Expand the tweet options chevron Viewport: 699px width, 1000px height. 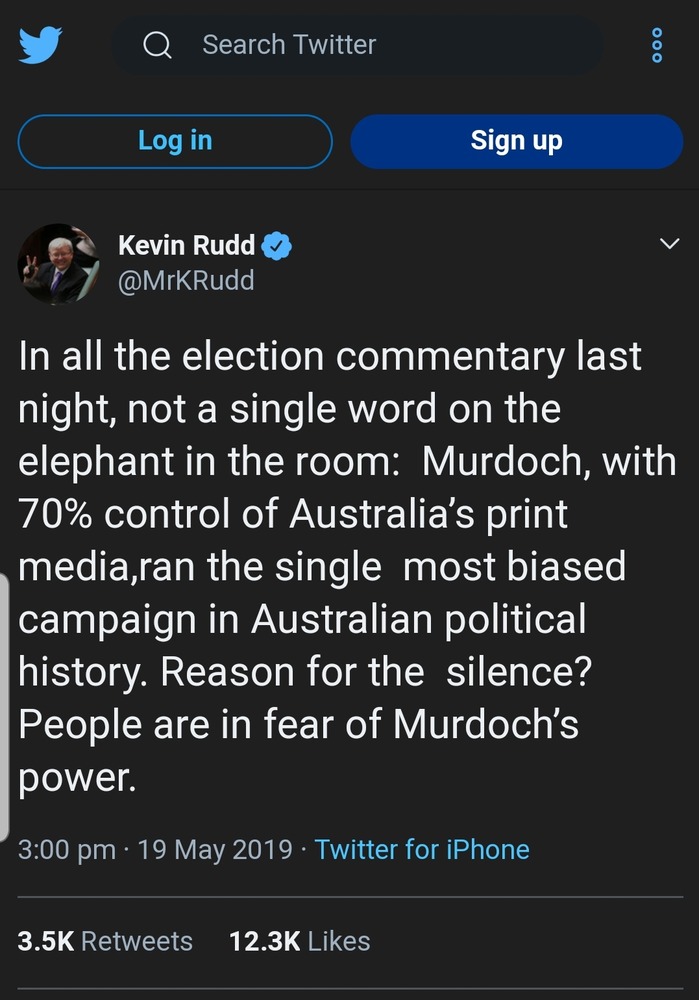coord(667,245)
